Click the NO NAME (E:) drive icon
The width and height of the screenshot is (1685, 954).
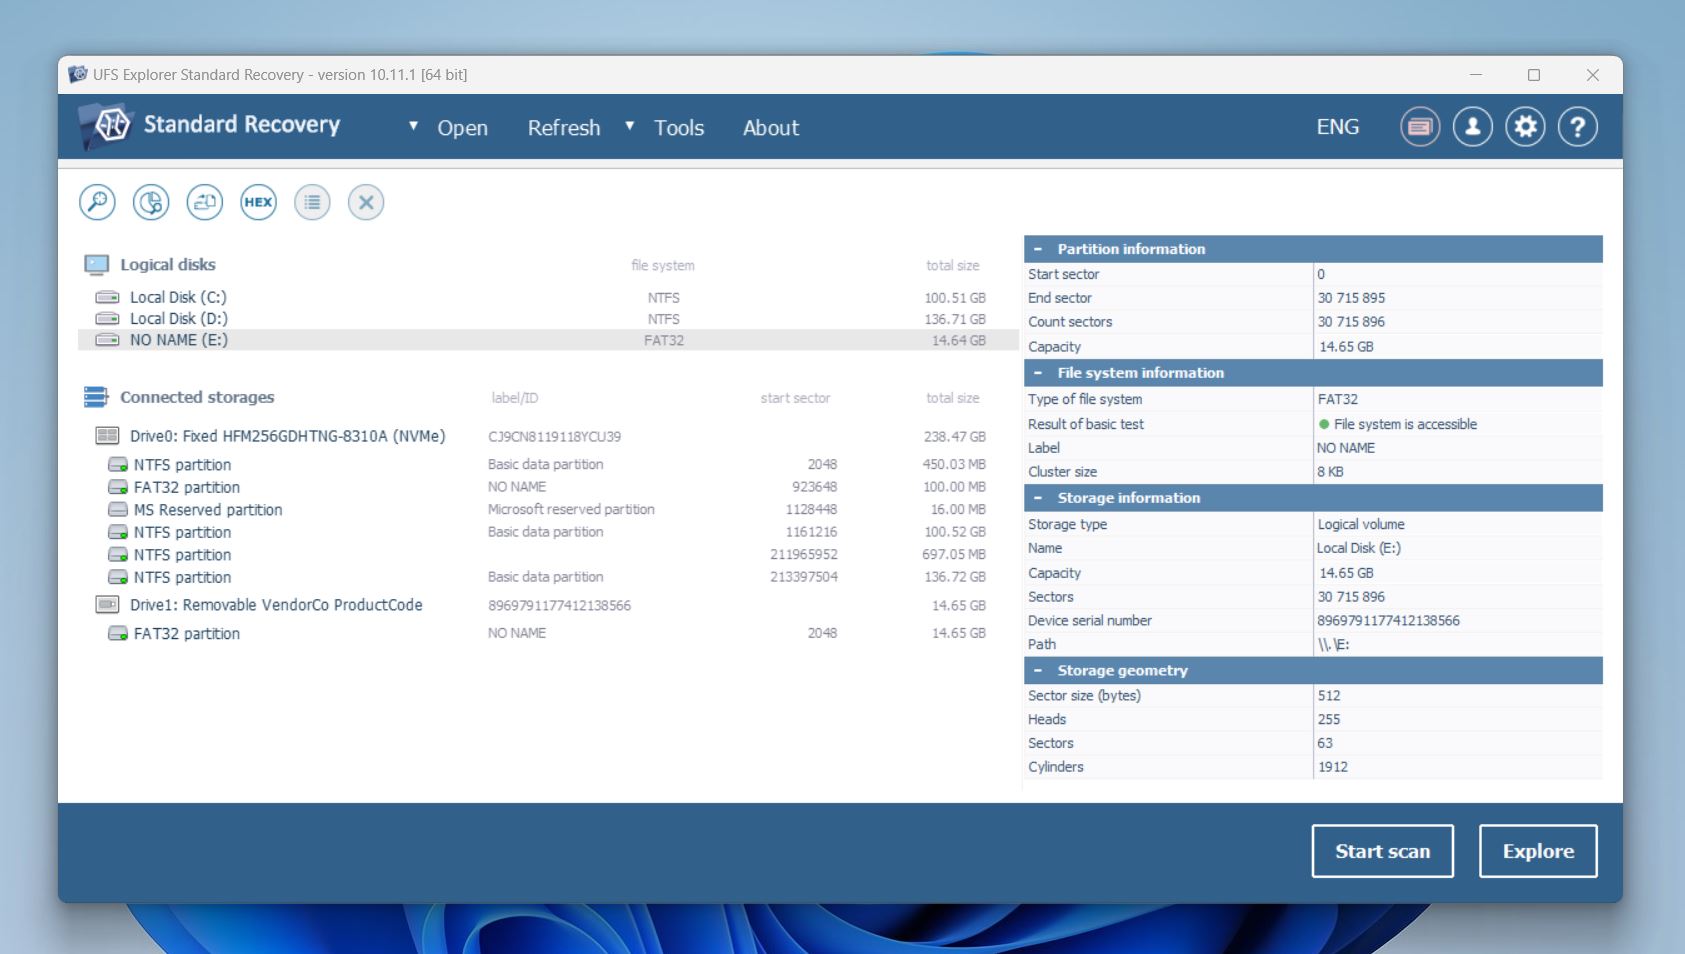click(107, 340)
